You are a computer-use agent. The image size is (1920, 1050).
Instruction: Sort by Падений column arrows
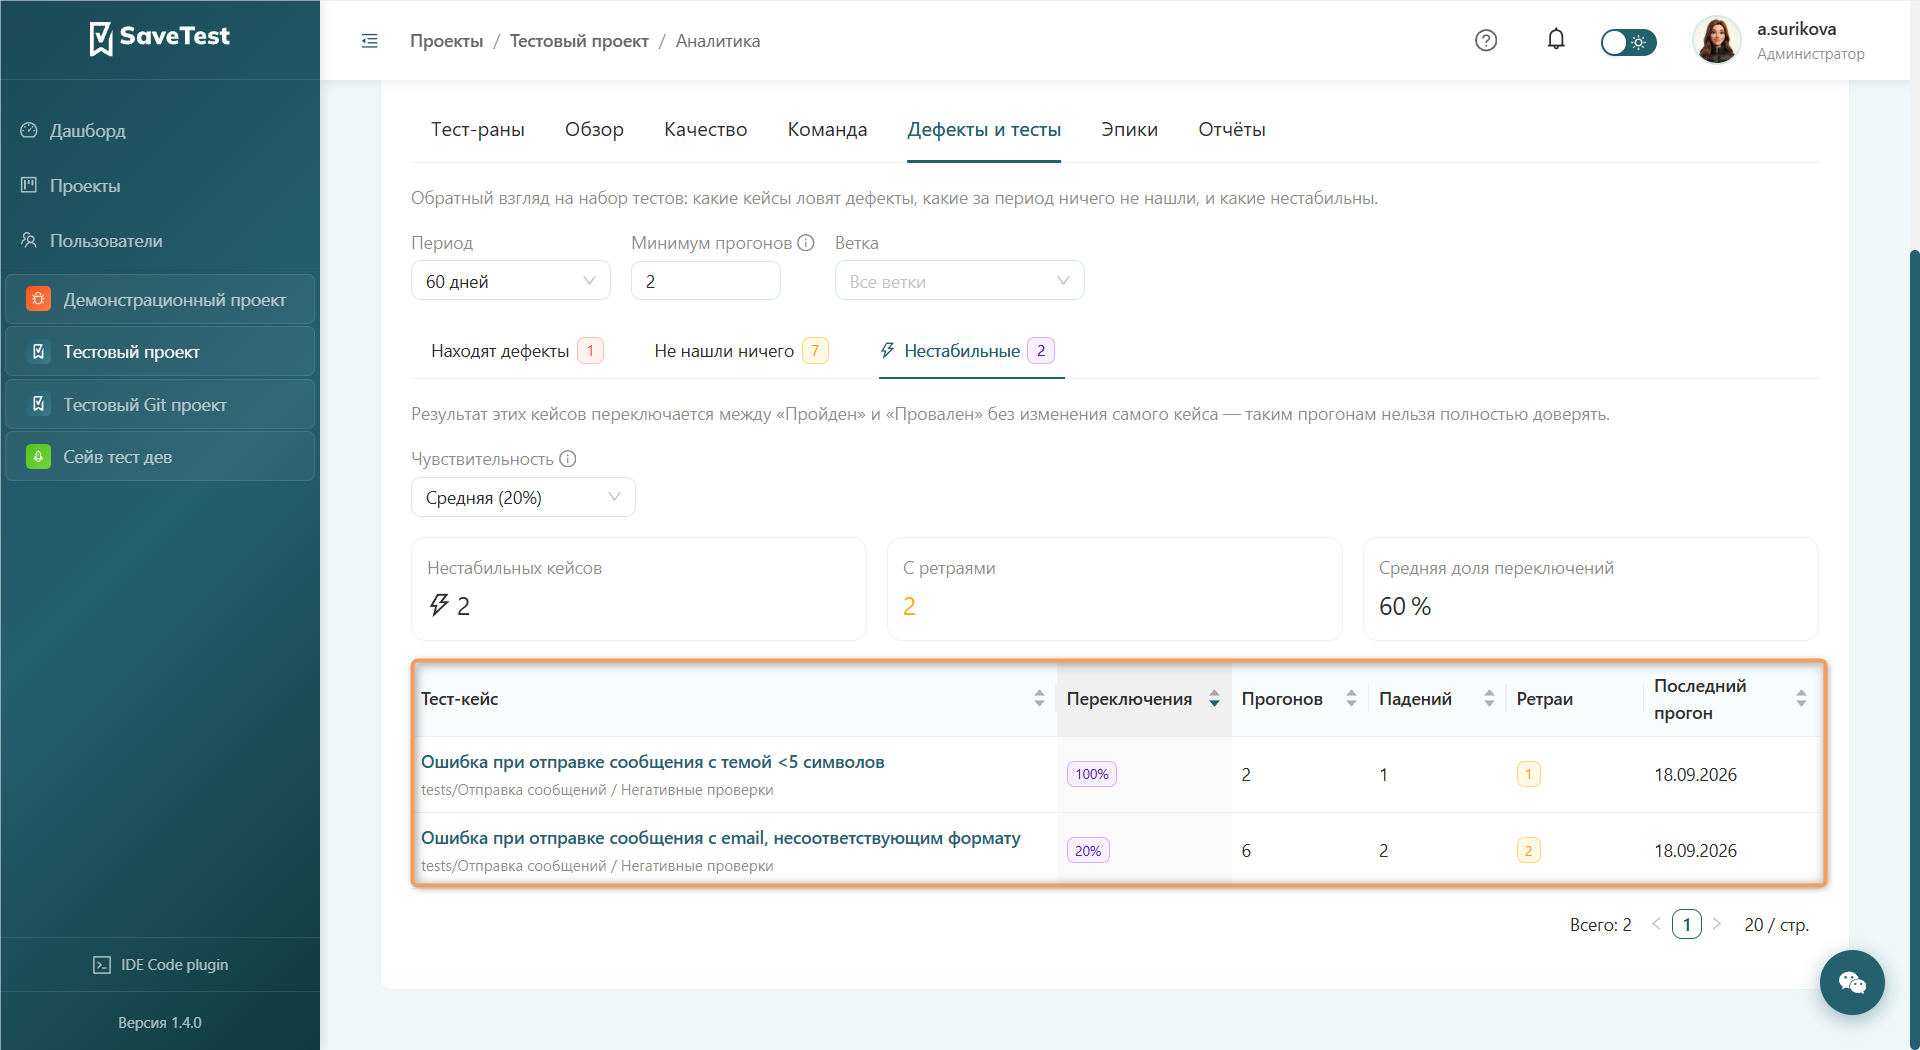coord(1489,699)
